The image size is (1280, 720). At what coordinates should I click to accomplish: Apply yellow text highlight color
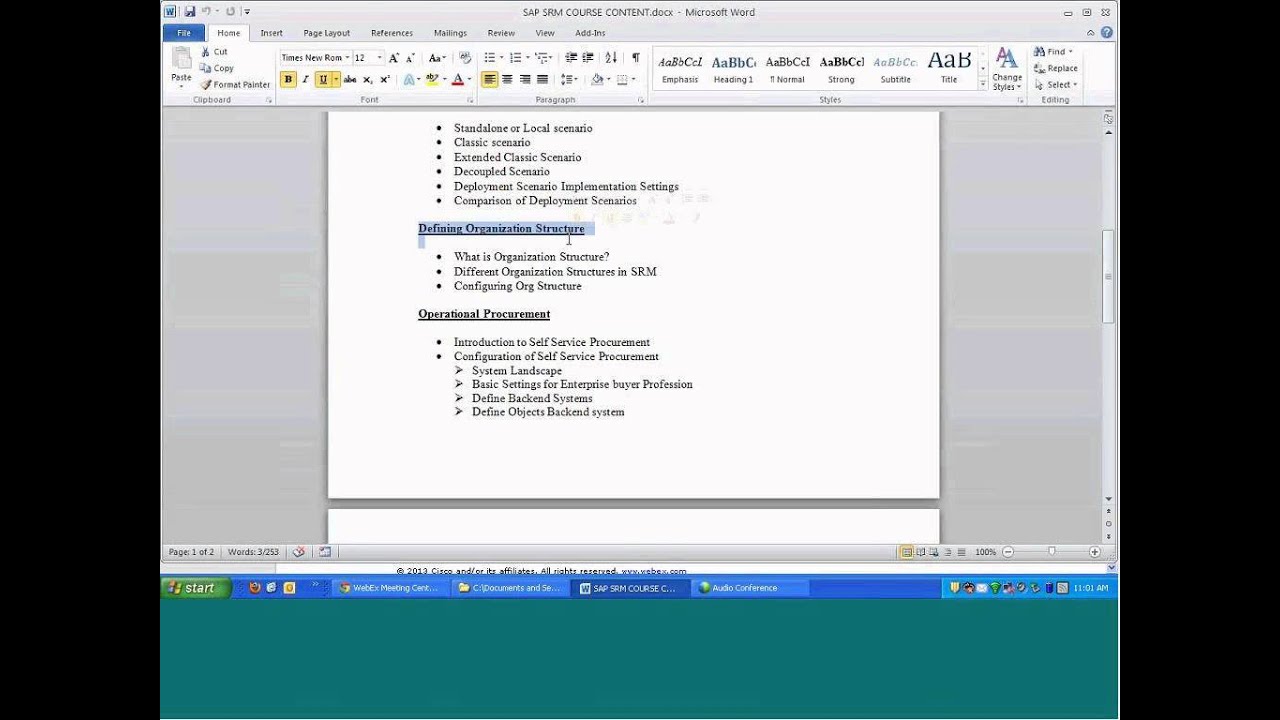click(432, 80)
